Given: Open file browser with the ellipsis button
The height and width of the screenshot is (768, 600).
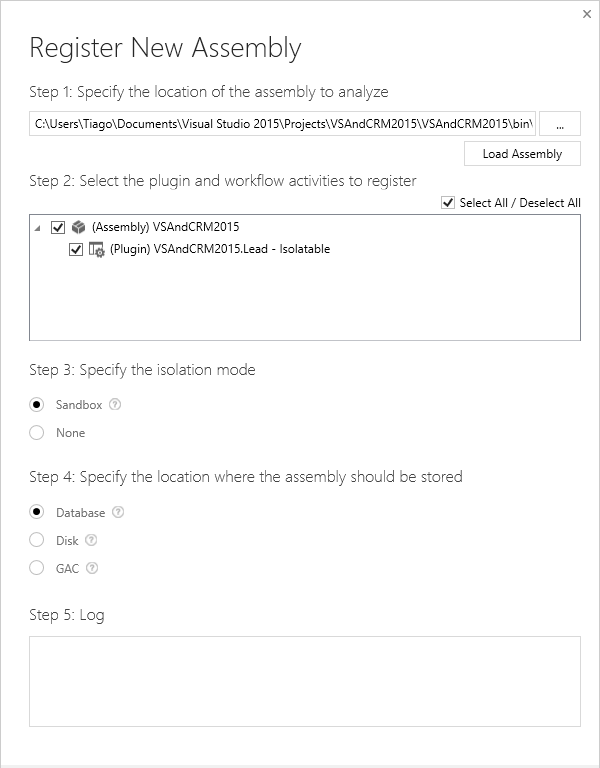Looking at the screenshot, I should click(560, 123).
